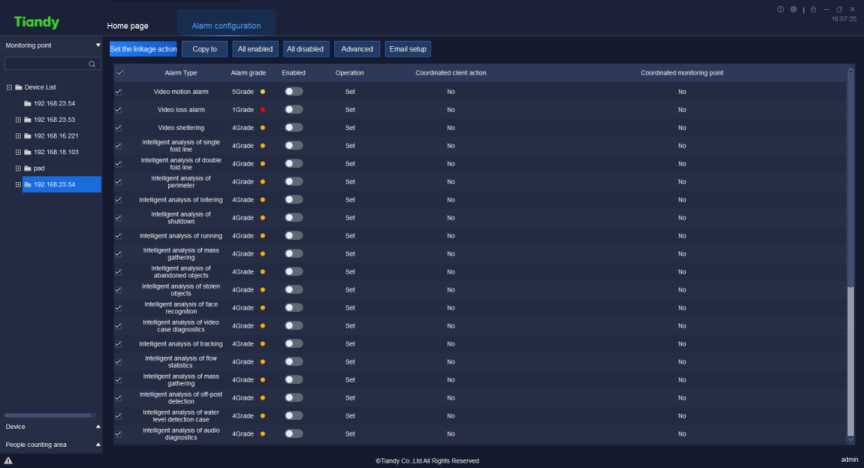Click the lock icon in title bar
The image size is (864, 468).
point(813,9)
